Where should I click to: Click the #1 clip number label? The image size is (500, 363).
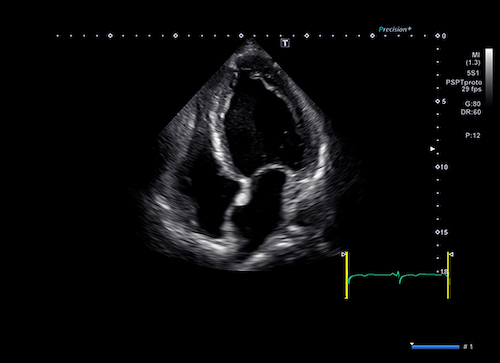[468, 347]
